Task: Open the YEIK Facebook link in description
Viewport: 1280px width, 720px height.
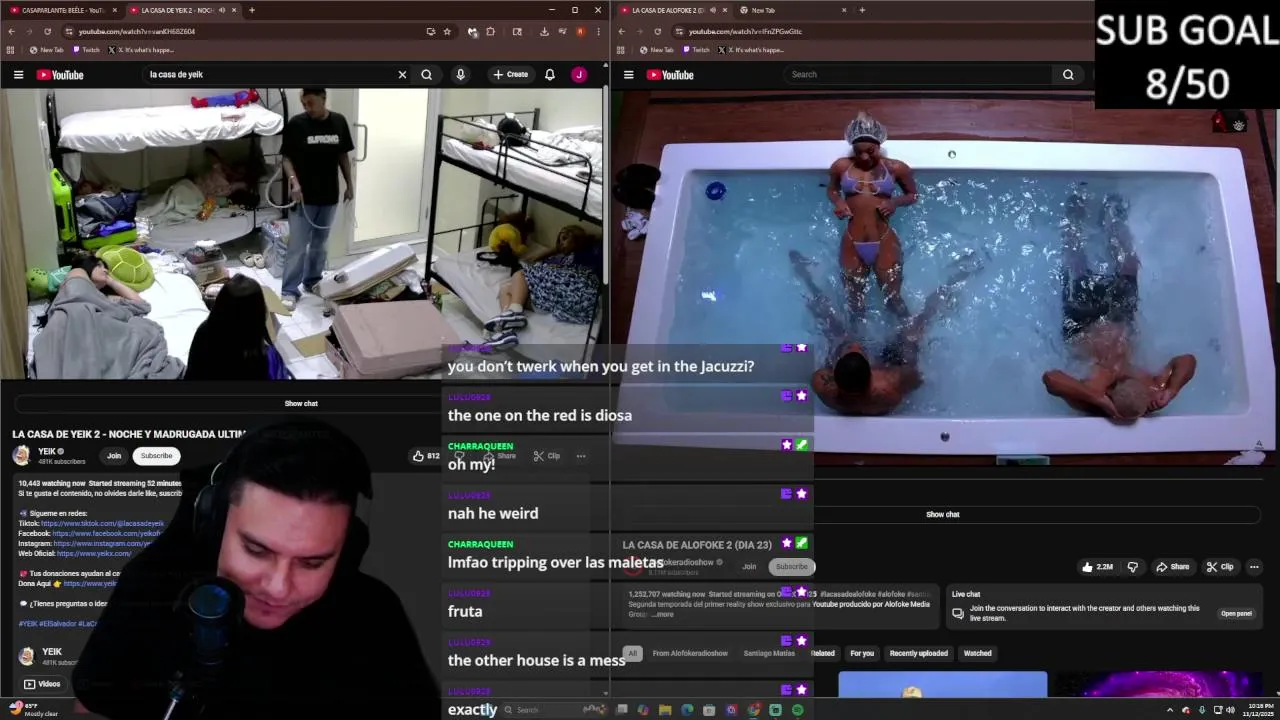Action: [107, 533]
